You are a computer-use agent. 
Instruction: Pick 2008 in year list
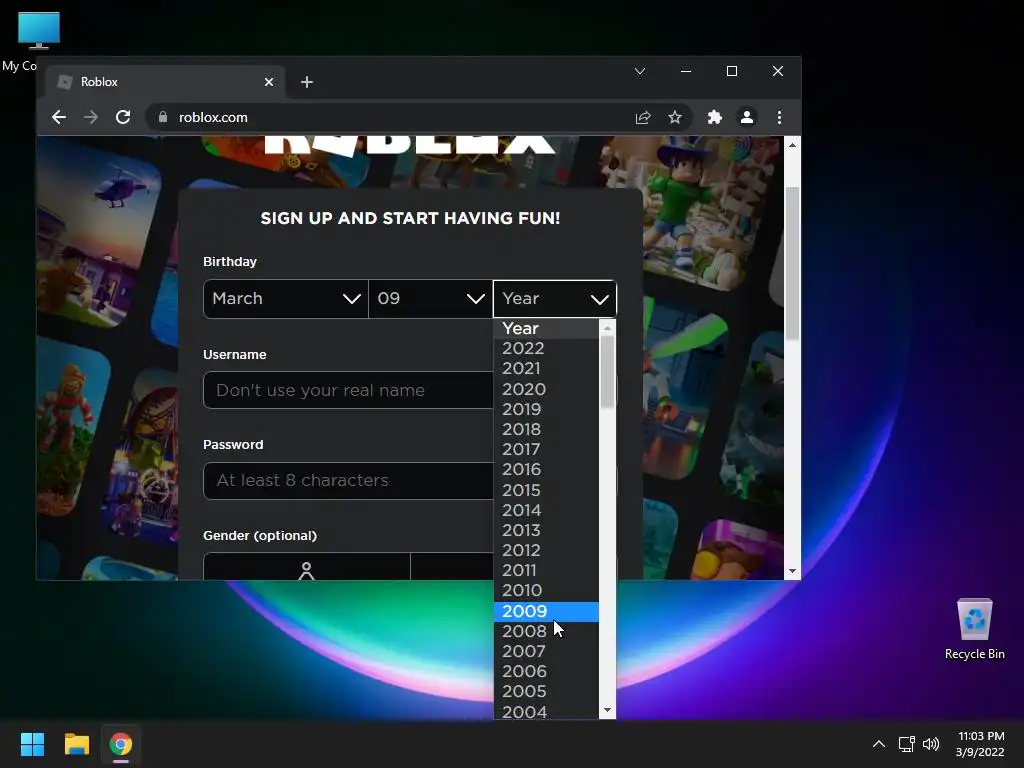(x=546, y=632)
